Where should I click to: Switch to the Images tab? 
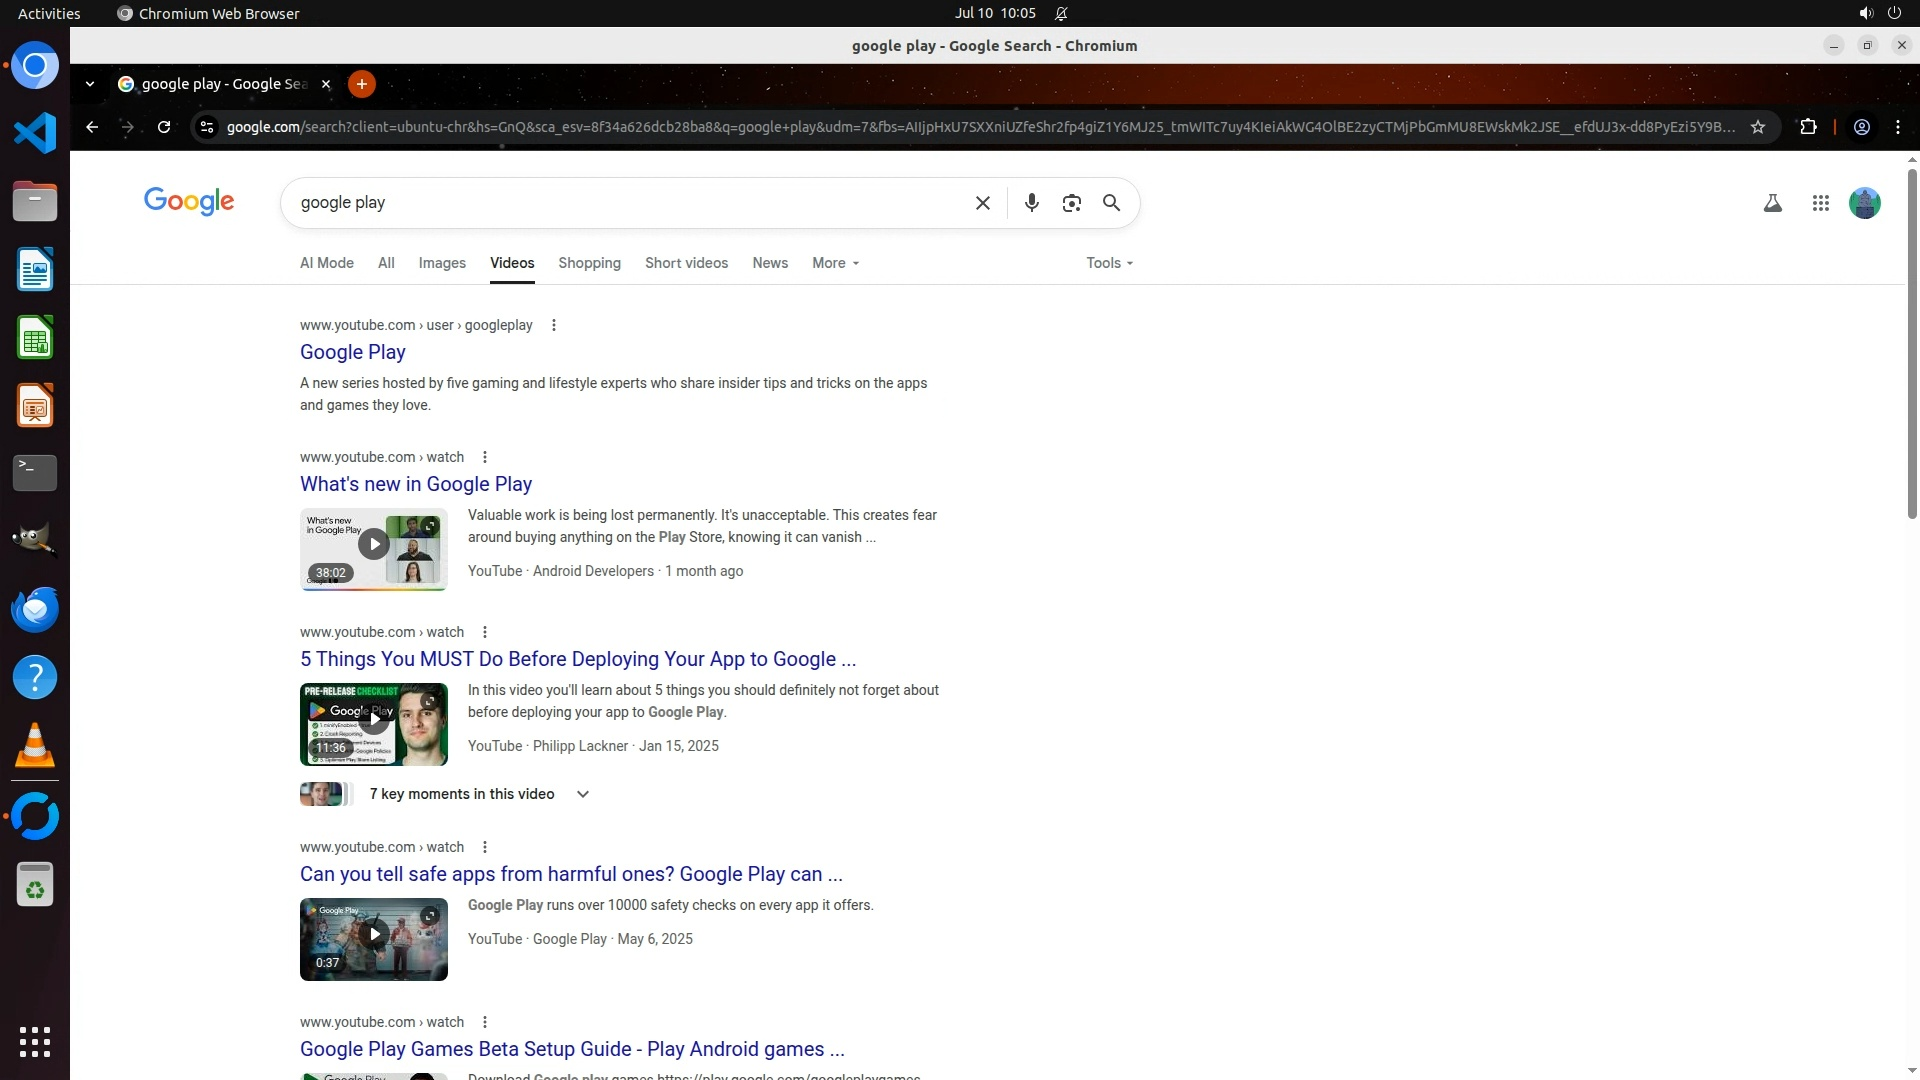click(x=441, y=263)
